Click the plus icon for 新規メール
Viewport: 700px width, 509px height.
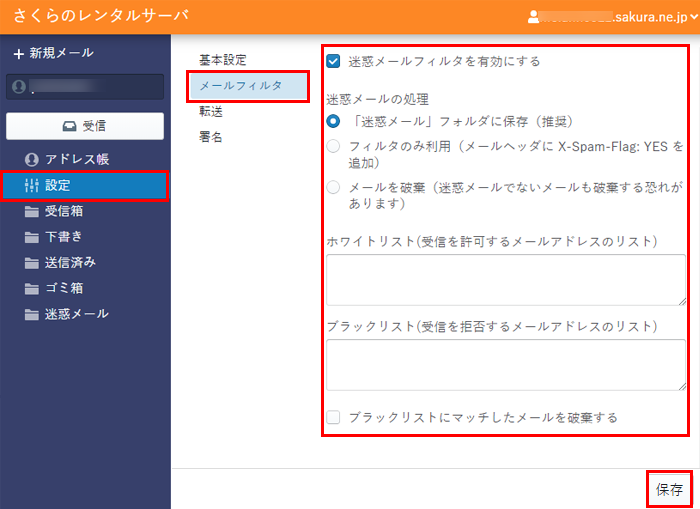[x=18, y=53]
